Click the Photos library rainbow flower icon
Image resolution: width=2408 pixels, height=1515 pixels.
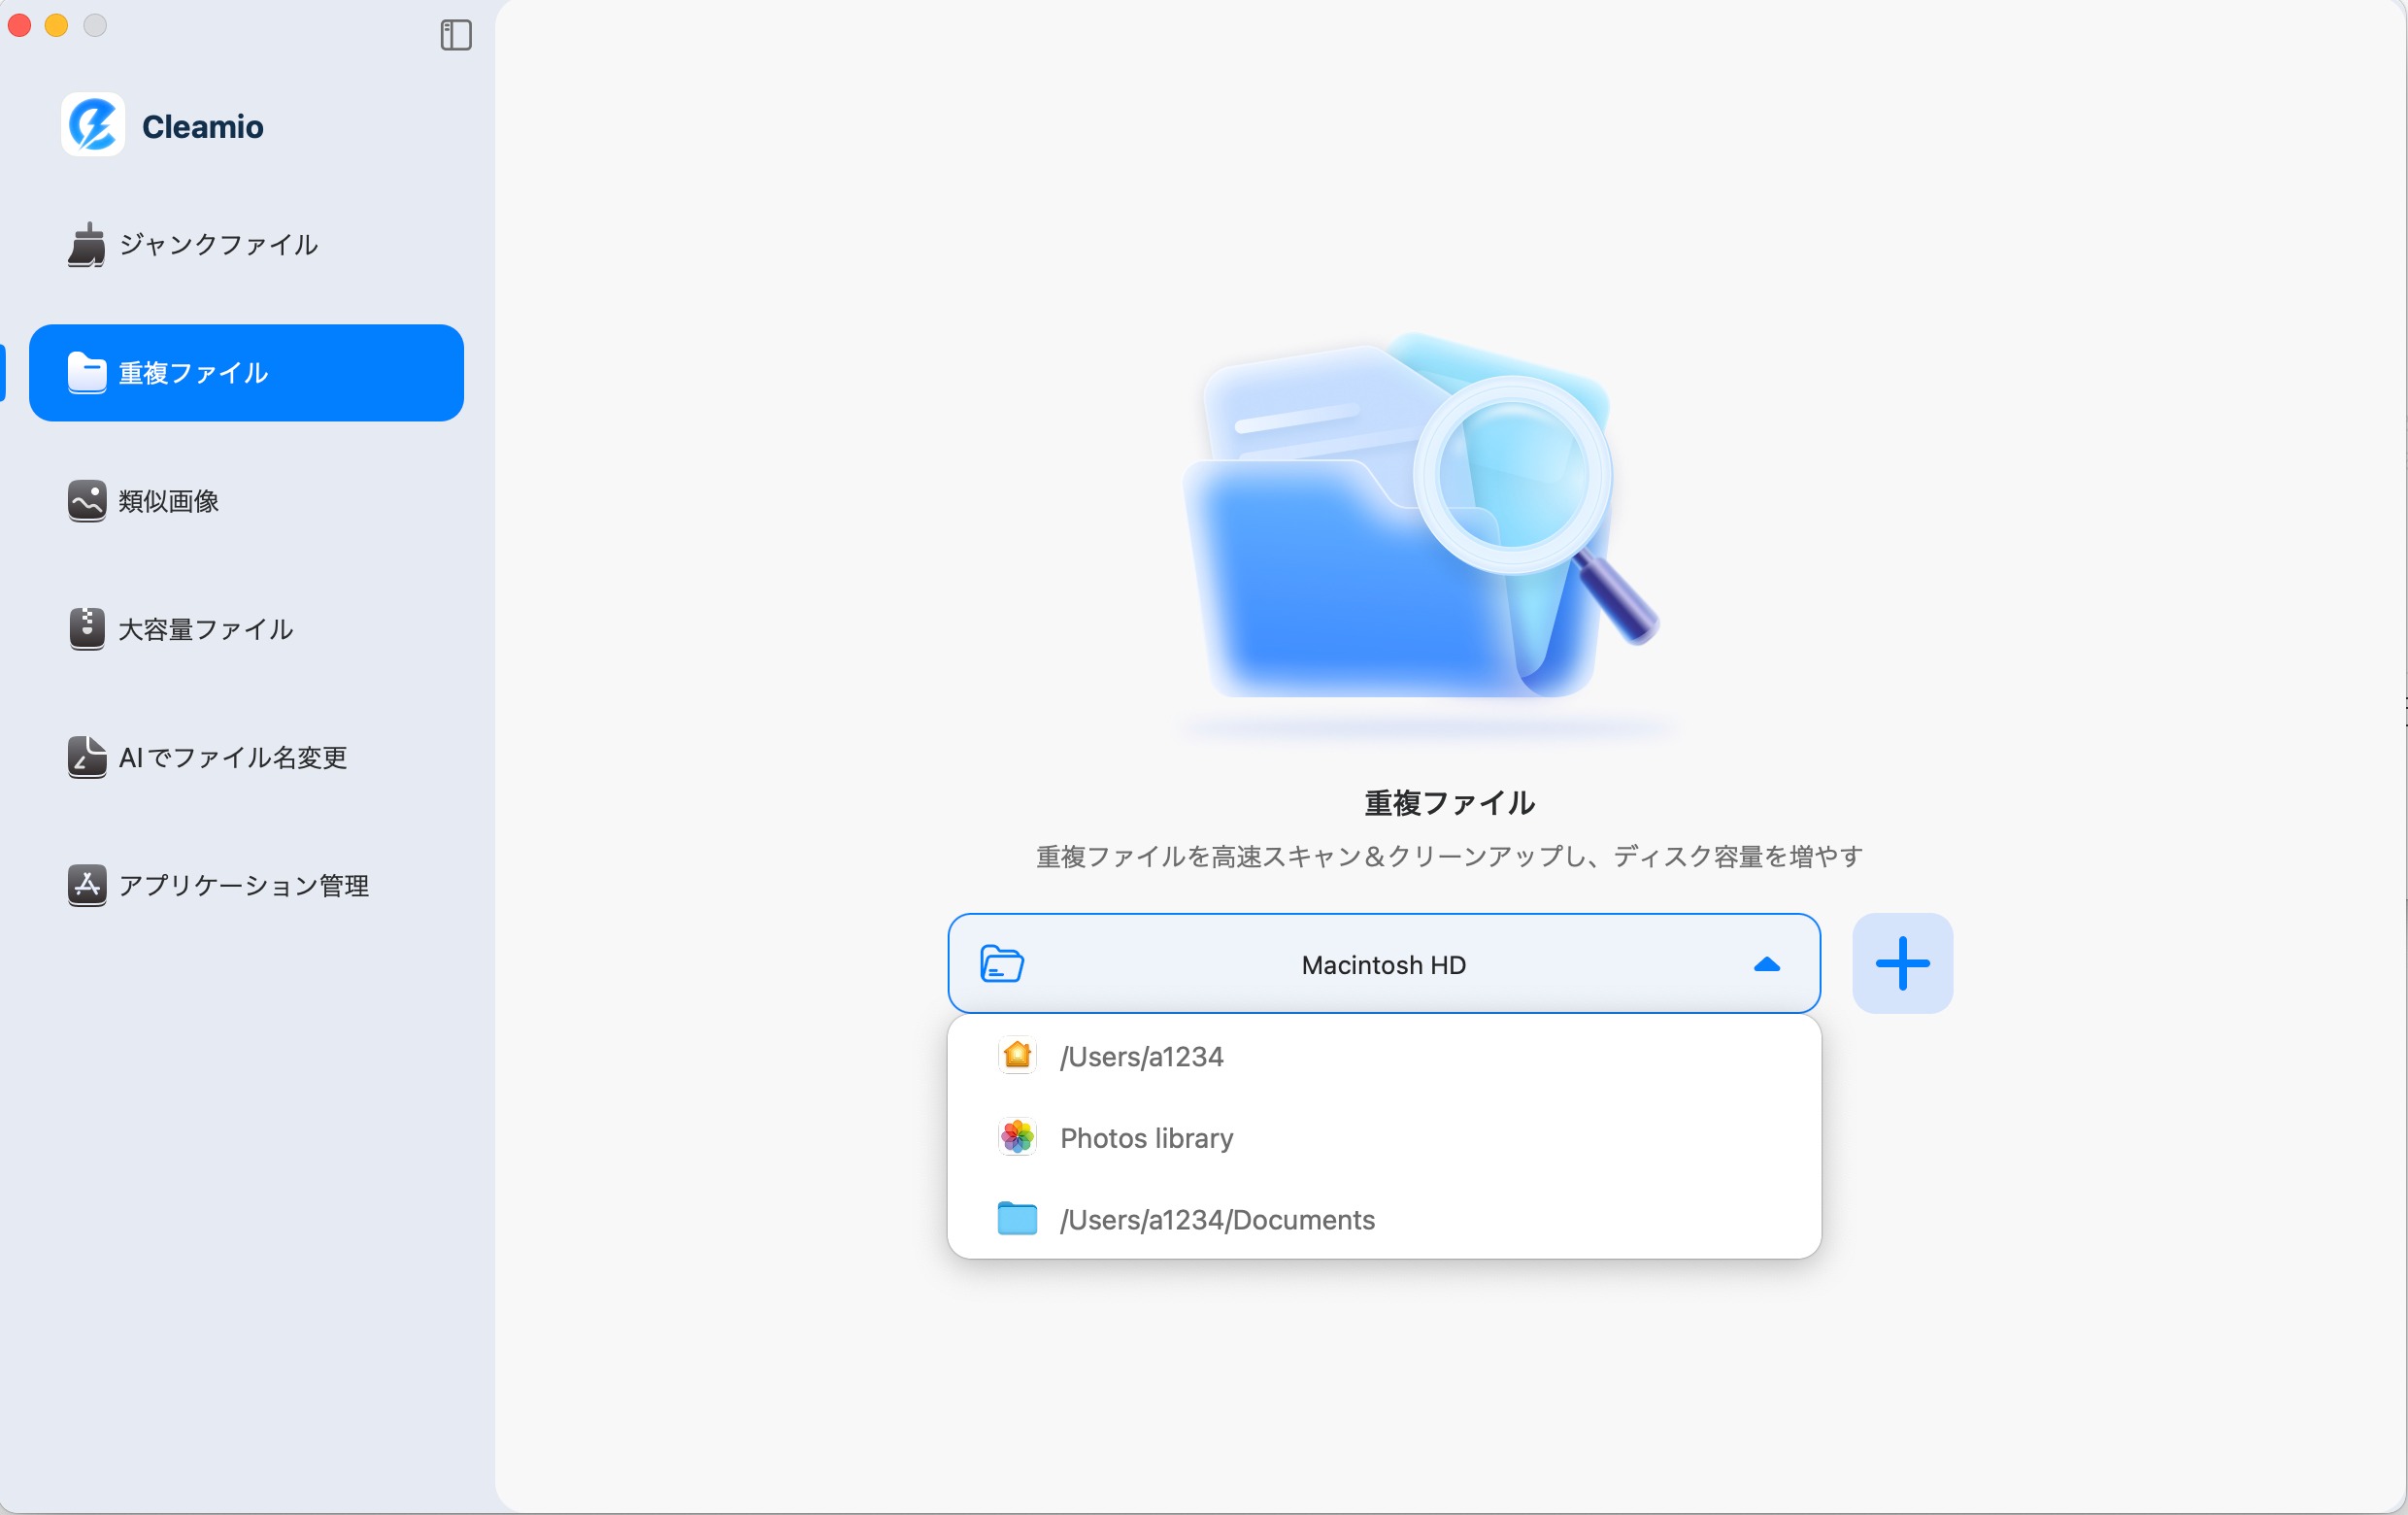1017,1138
